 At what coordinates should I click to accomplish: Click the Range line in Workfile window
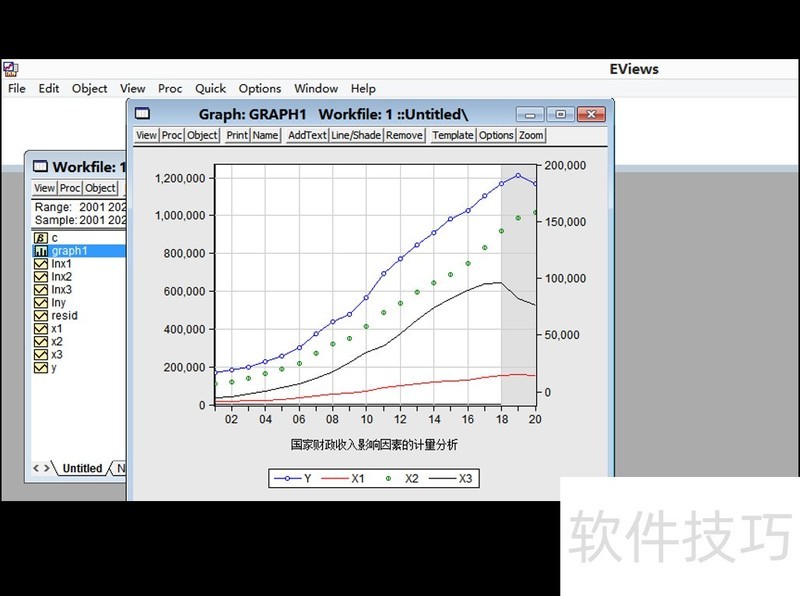pos(79,207)
